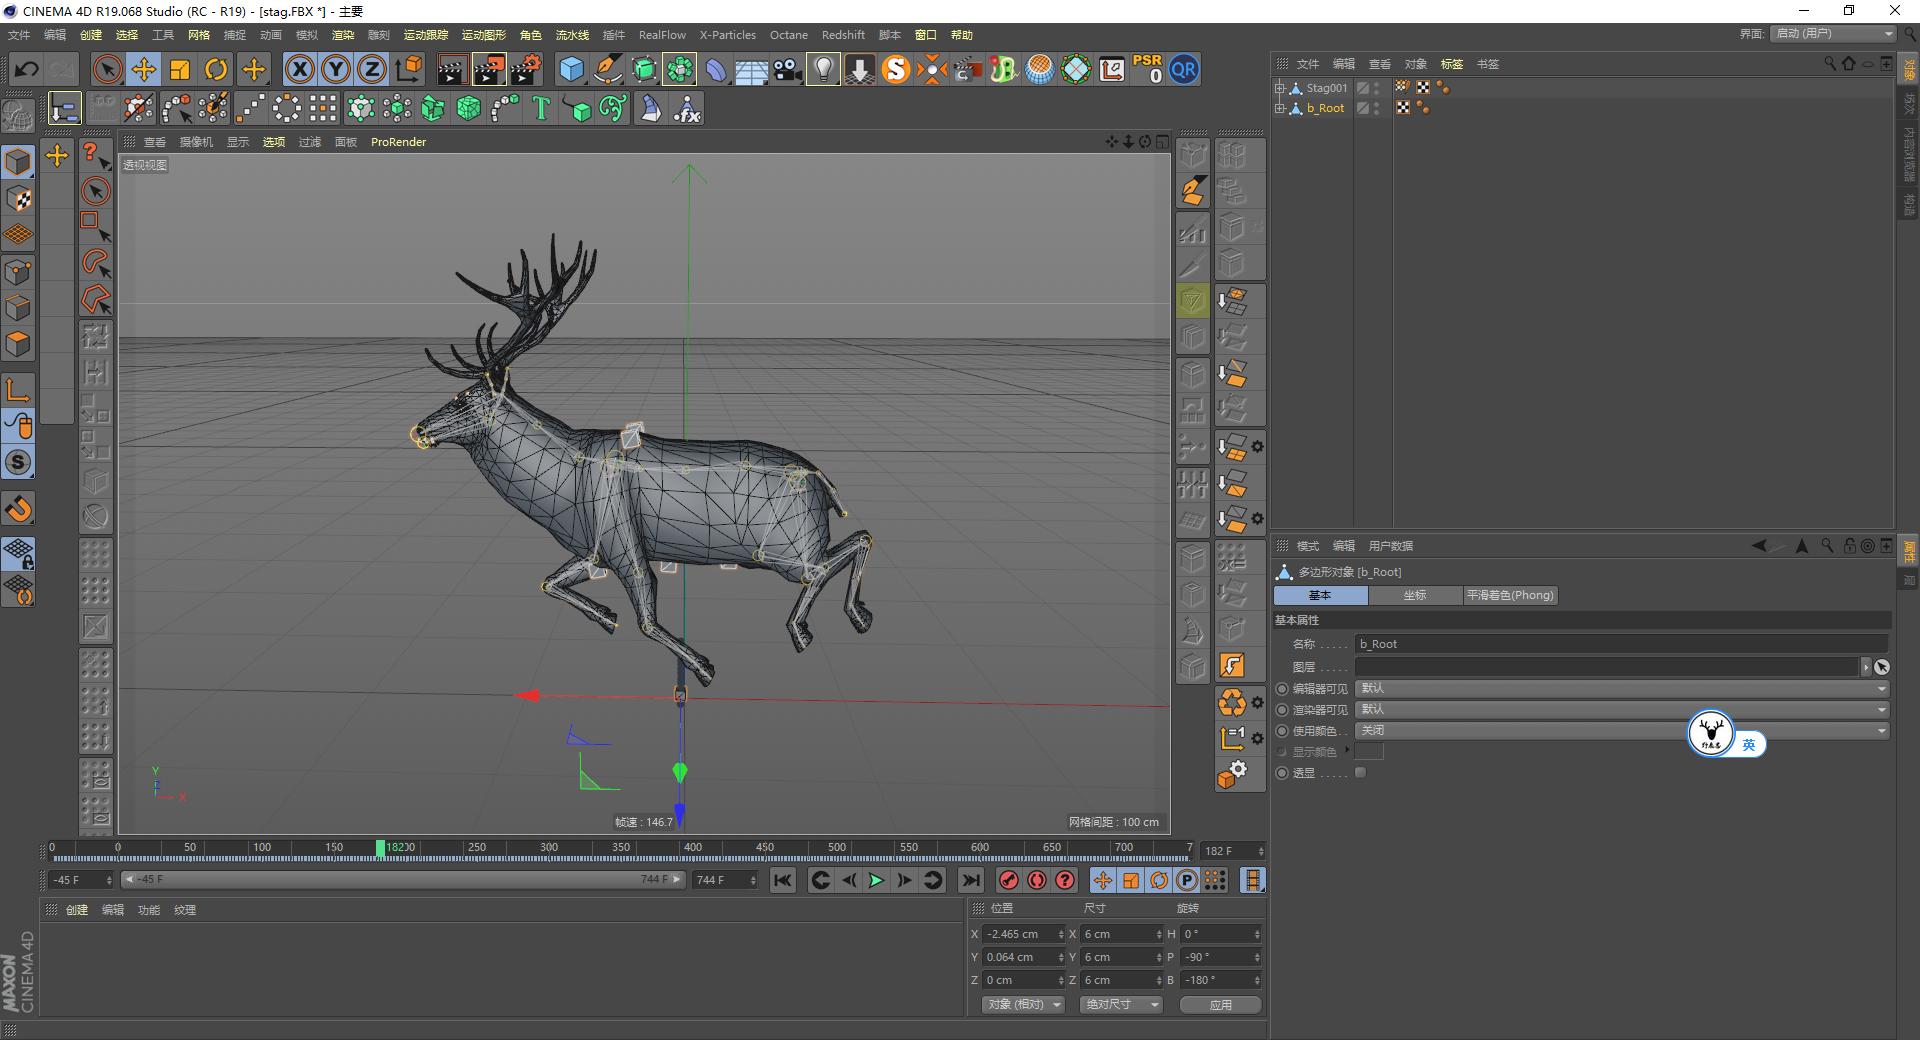Enable the X-Ray (透显) checkbox
The width and height of the screenshot is (1920, 1040).
[1360, 773]
